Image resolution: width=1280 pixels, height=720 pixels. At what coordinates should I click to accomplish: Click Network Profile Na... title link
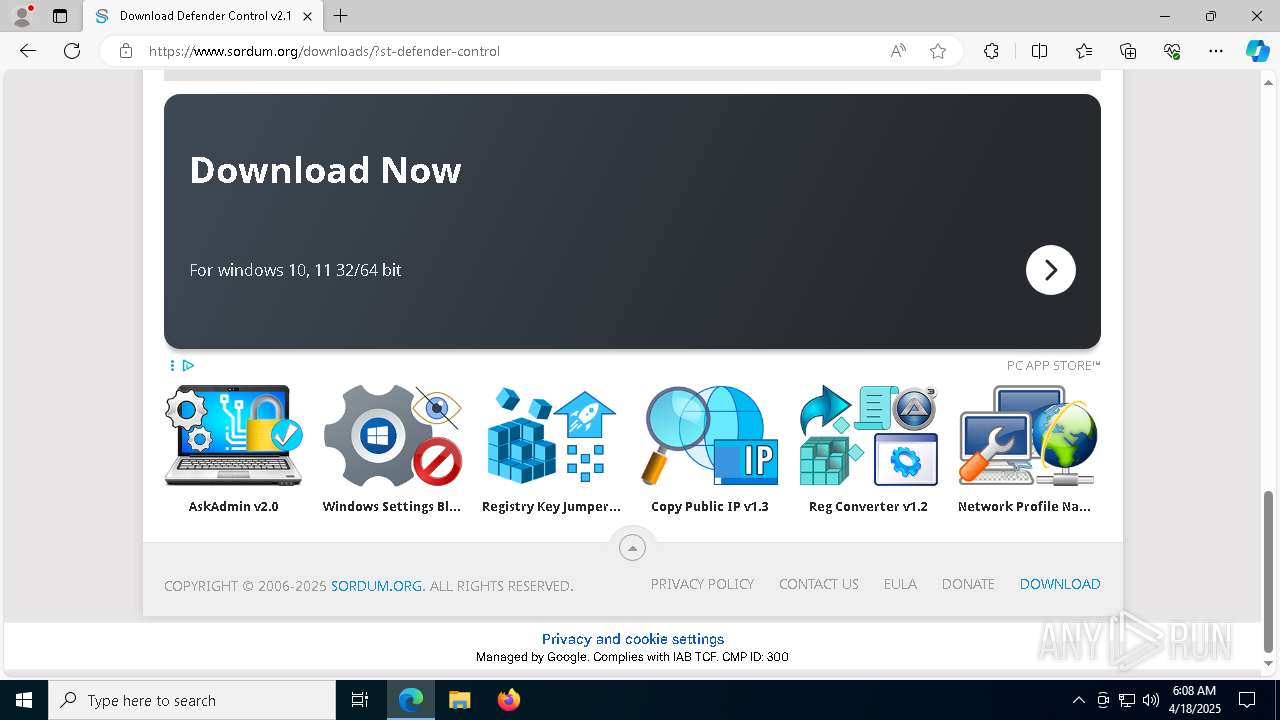[x=1024, y=507]
